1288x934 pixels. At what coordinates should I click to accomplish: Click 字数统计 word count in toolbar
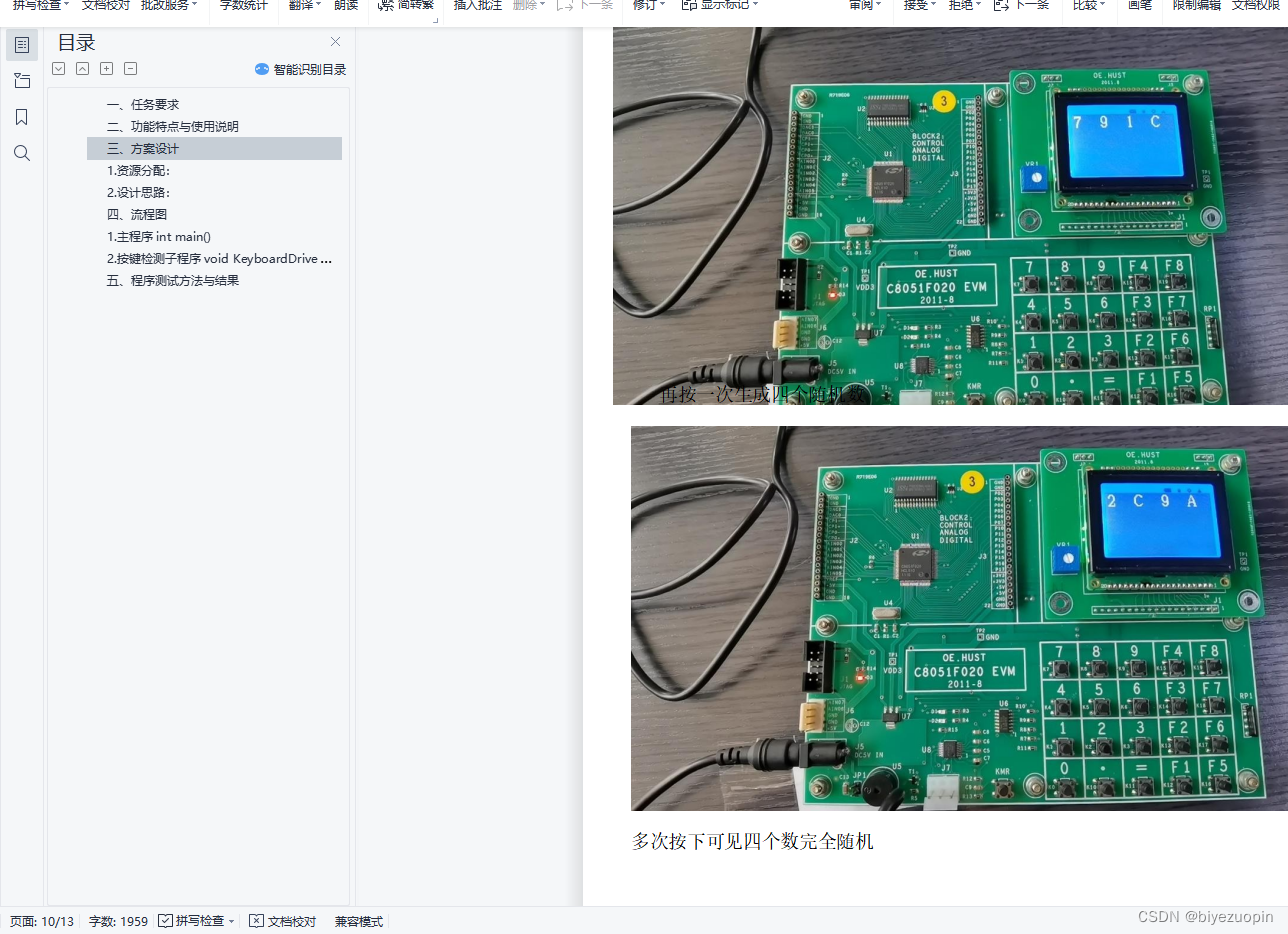(243, 5)
